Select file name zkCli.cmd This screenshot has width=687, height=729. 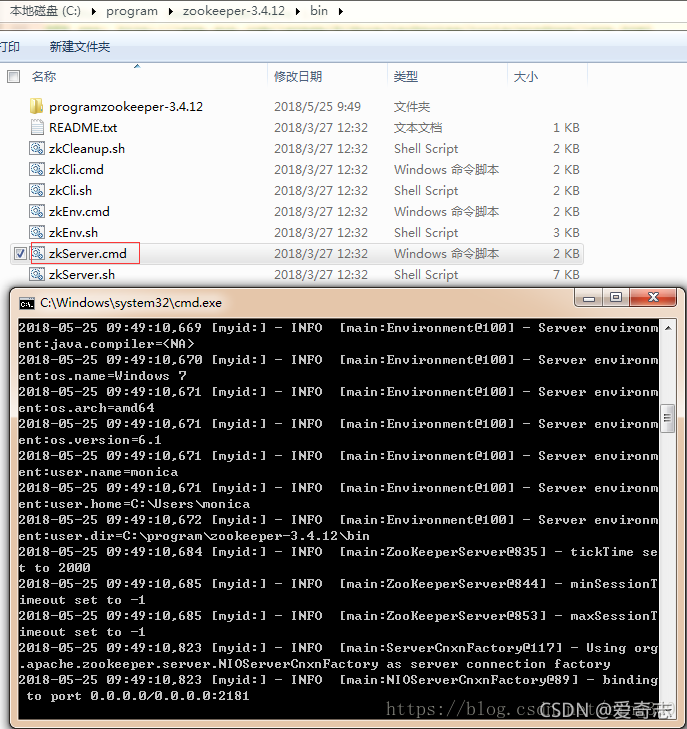click(x=76, y=170)
